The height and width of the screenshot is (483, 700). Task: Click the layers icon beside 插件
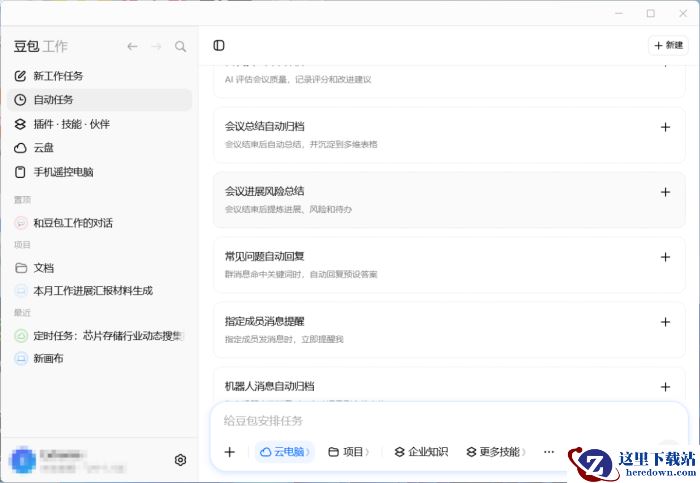20,124
